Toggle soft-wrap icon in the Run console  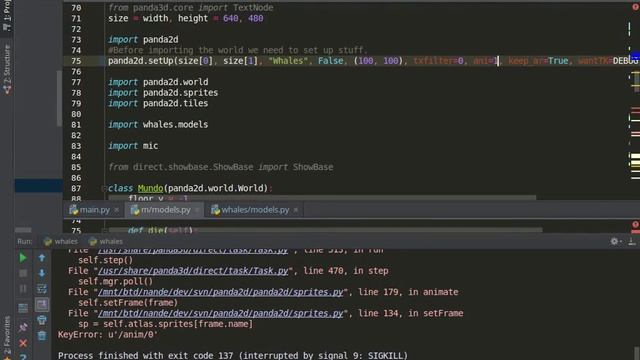point(42,289)
